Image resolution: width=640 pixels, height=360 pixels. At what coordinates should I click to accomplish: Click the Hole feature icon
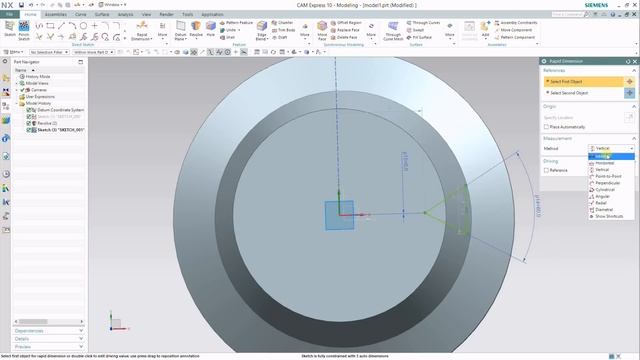click(211, 27)
